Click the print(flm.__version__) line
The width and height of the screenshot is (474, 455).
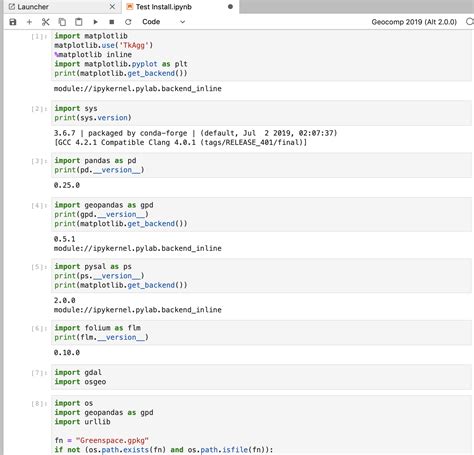click(101, 337)
